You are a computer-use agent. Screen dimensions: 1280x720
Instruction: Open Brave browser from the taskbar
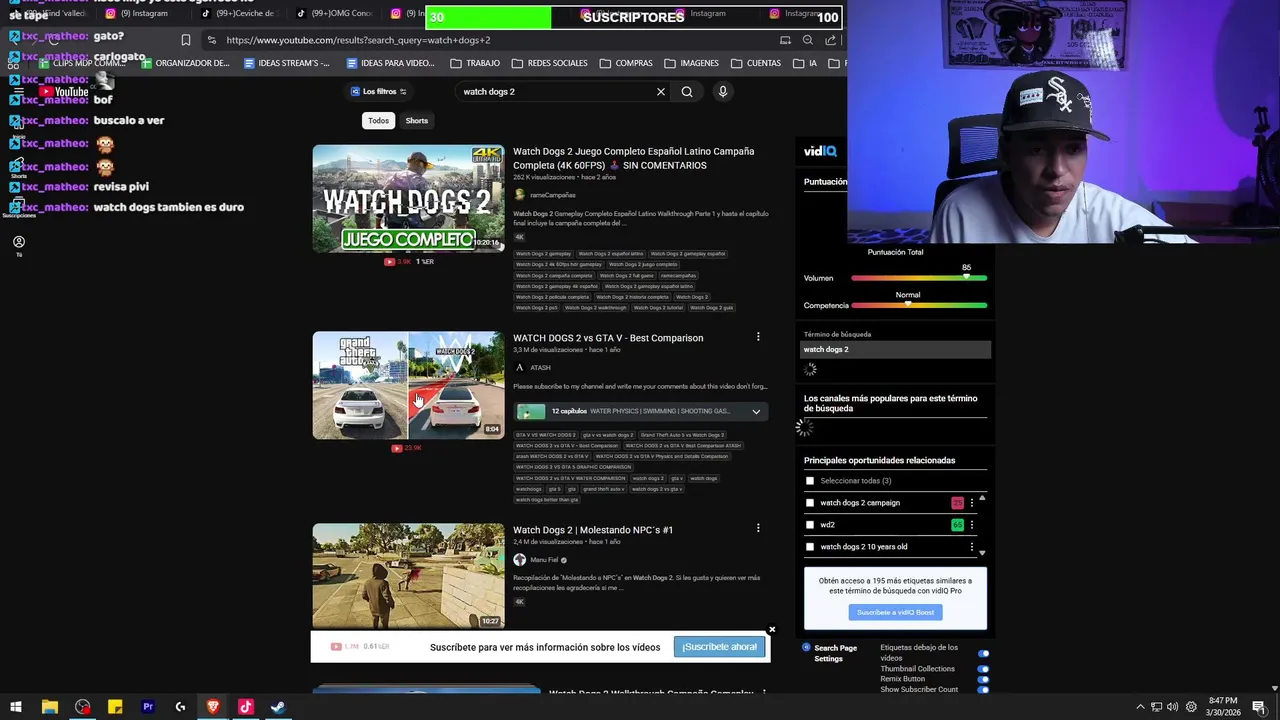click(x=213, y=707)
